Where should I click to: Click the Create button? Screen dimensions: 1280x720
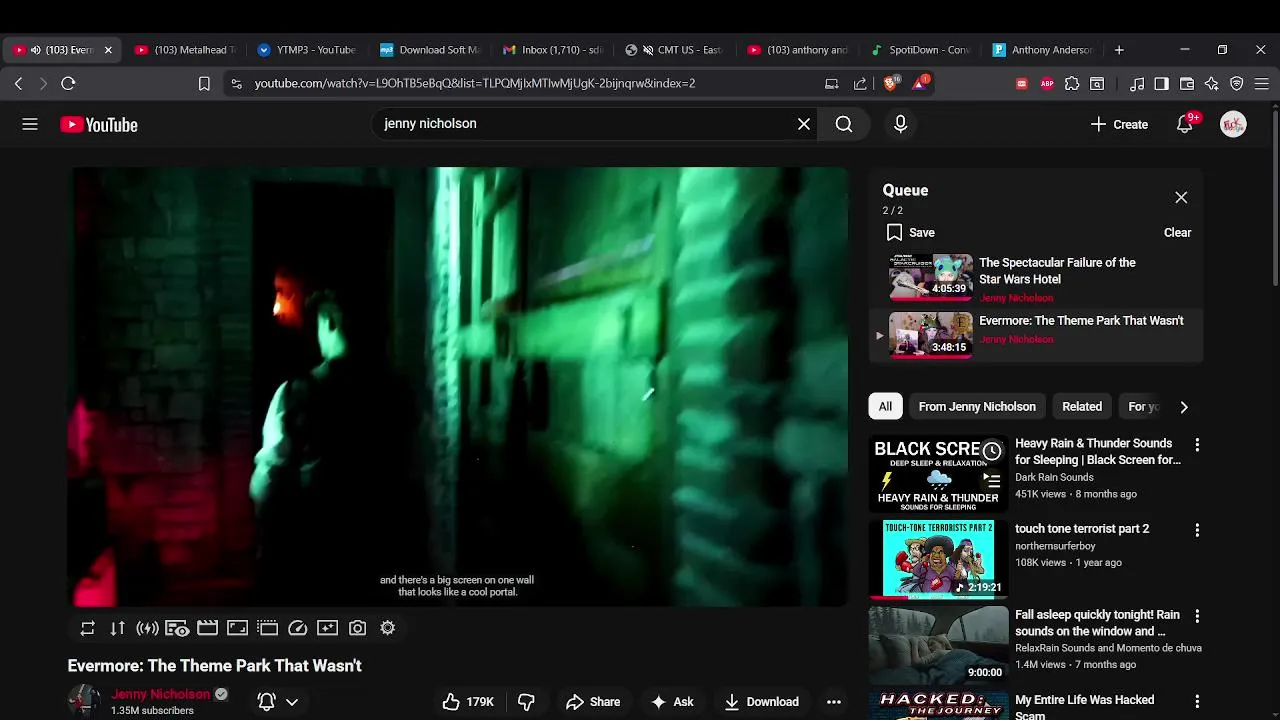[1119, 124]
